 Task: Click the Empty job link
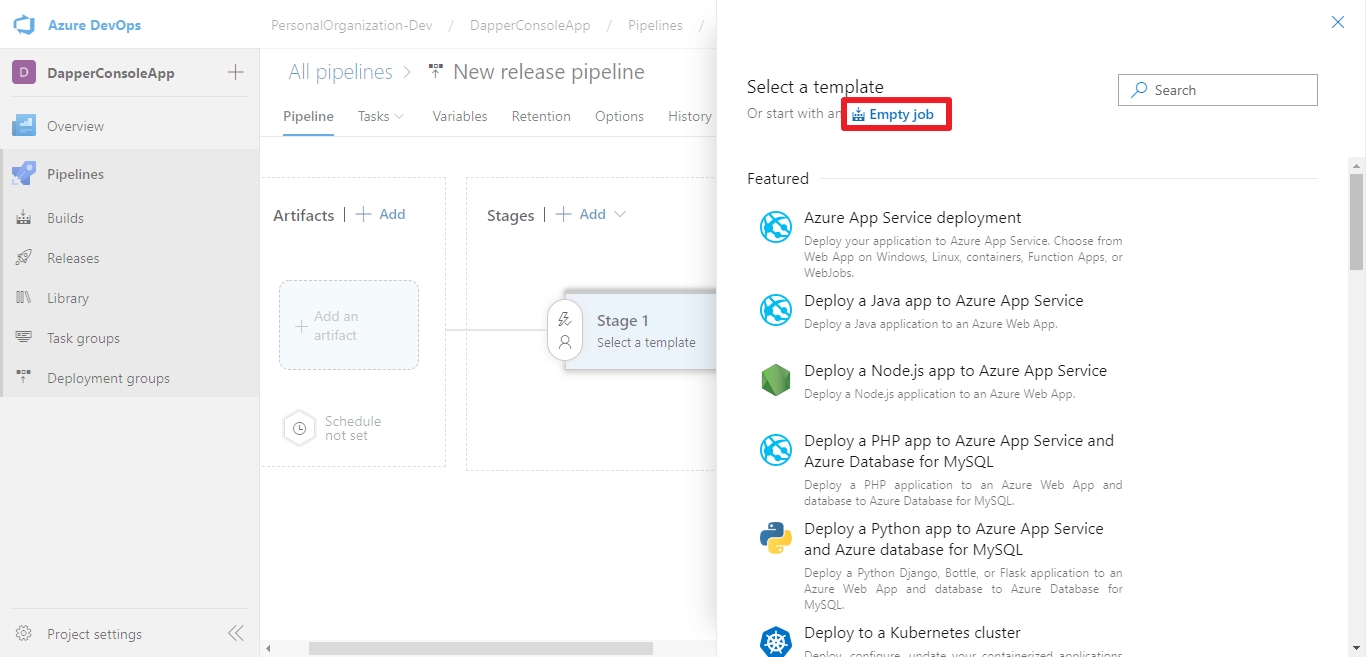(x=893, y=114)
